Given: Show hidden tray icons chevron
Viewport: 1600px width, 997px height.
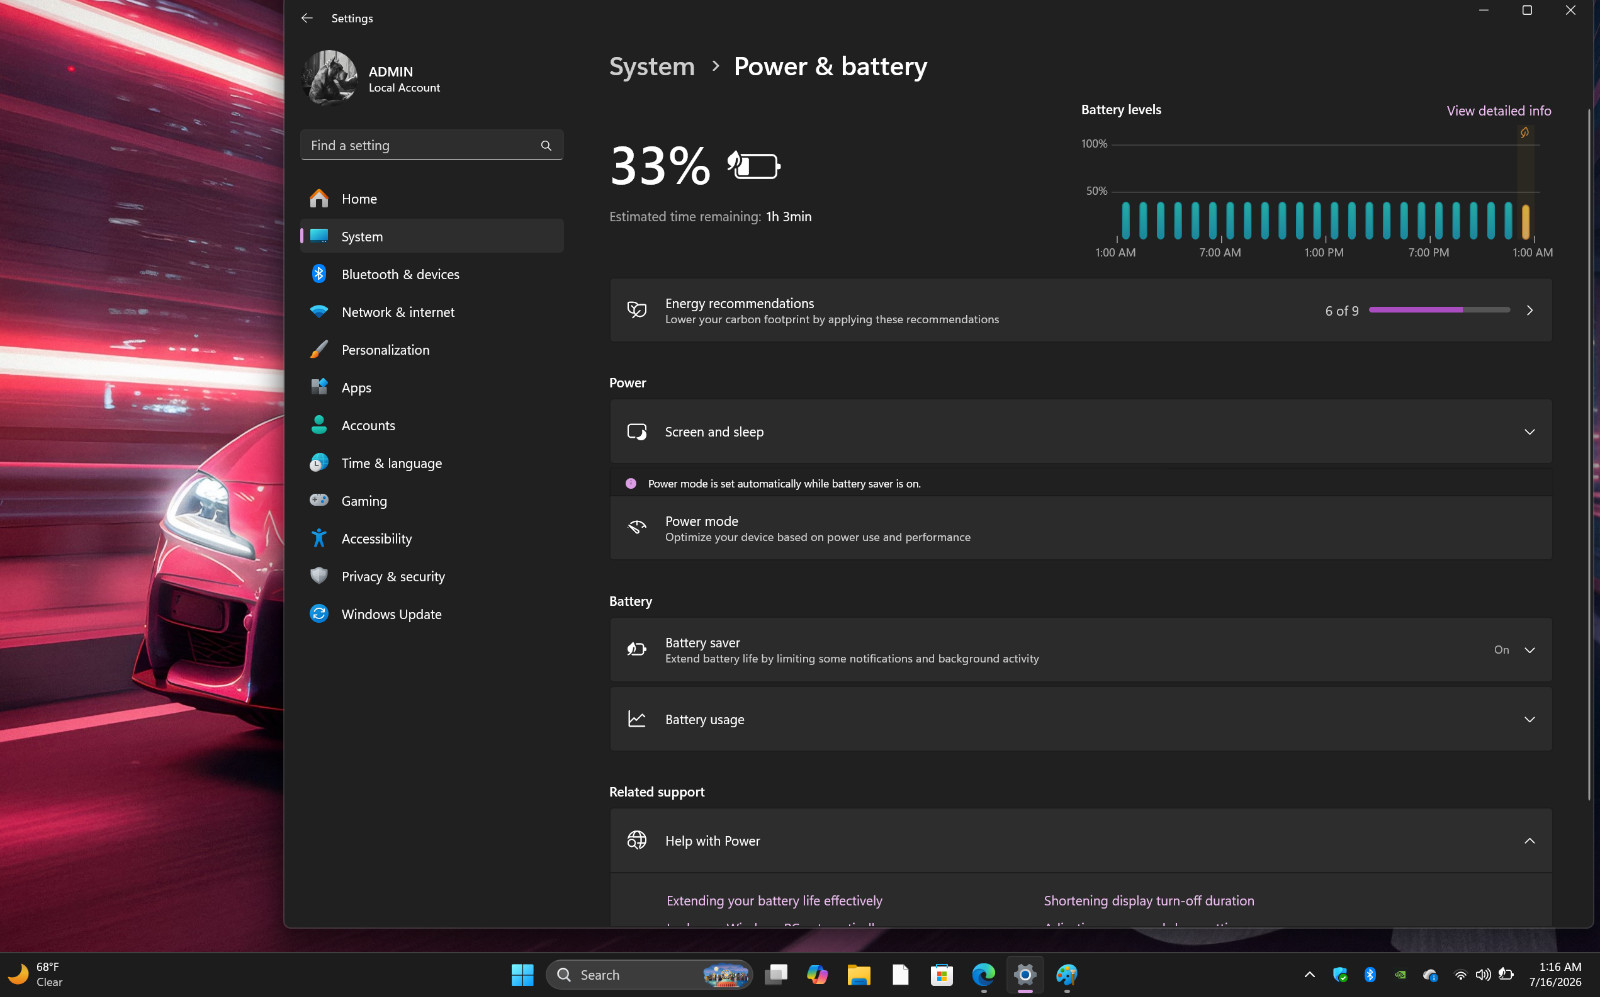Looking at the screenshot, I should (x=1309, y=975).
